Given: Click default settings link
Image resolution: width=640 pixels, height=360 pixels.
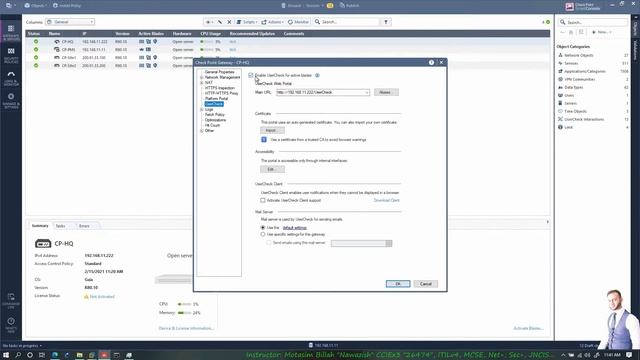Looking at the screenshot, I should (x=294, y=228).
